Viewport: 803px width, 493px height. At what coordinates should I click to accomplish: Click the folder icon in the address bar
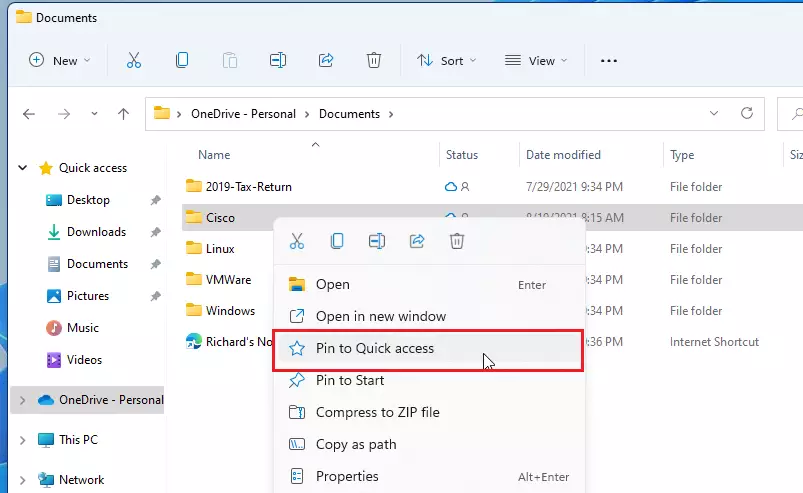pos(162,113)
